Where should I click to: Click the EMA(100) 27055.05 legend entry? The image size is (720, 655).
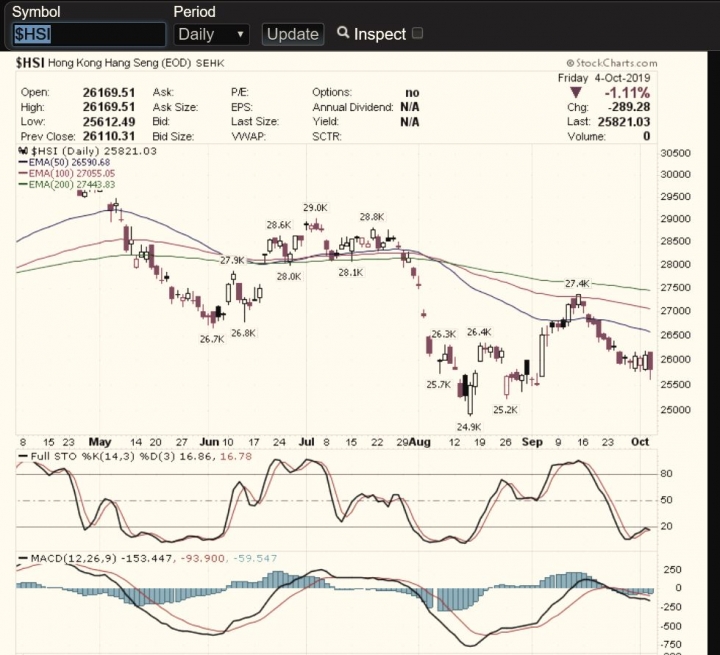pyautogui.click(x=67, y=173)
